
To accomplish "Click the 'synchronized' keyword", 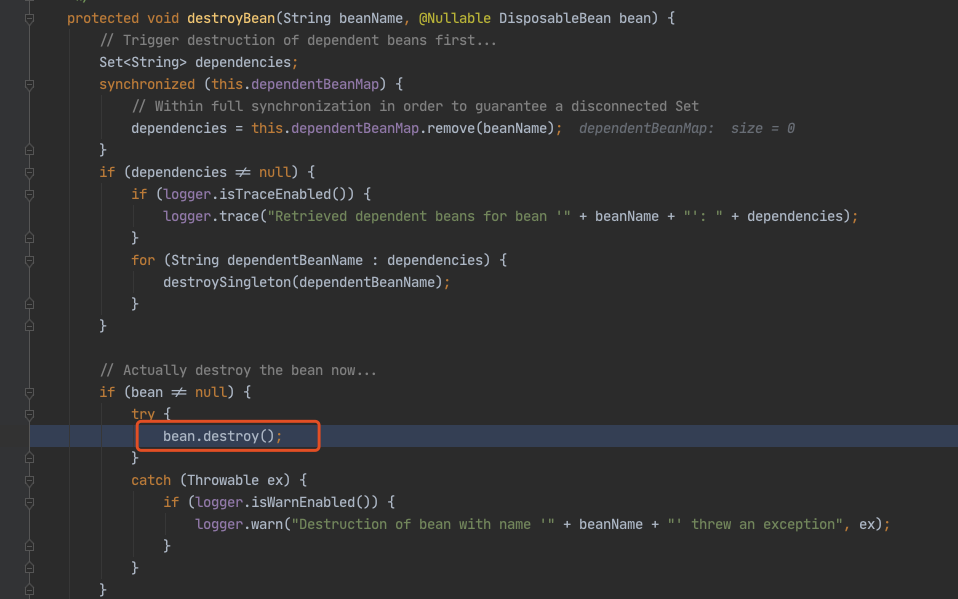I will (147, 84).
